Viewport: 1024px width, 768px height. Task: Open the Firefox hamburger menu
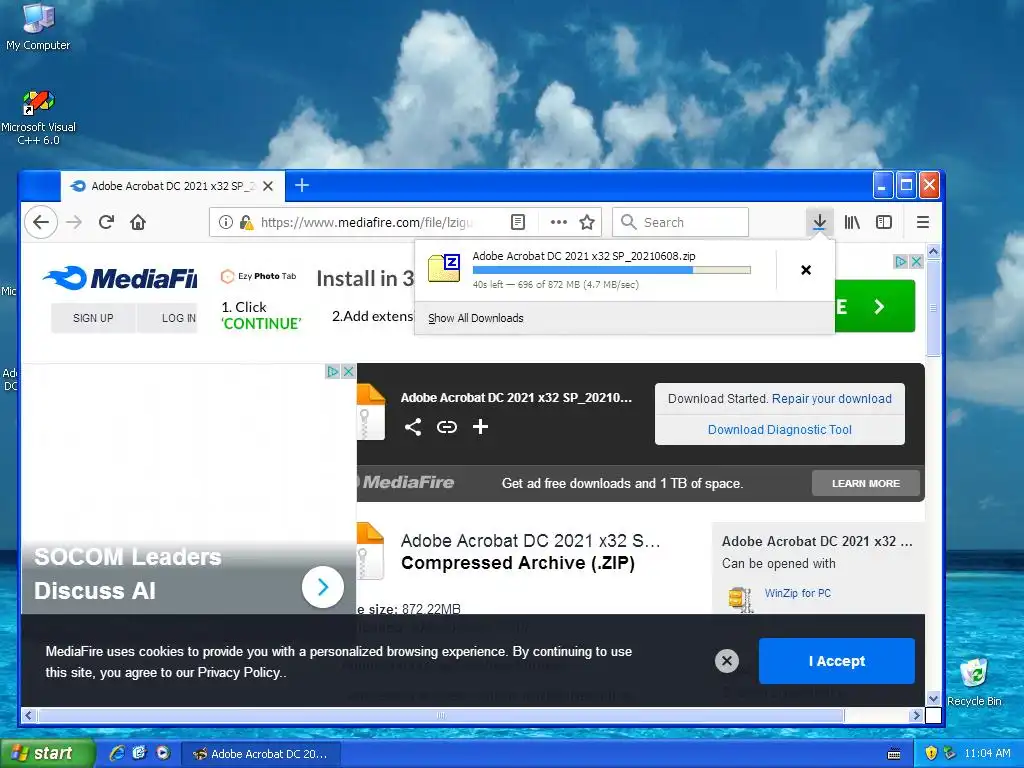pyautogui.click(x=923, y=222)
